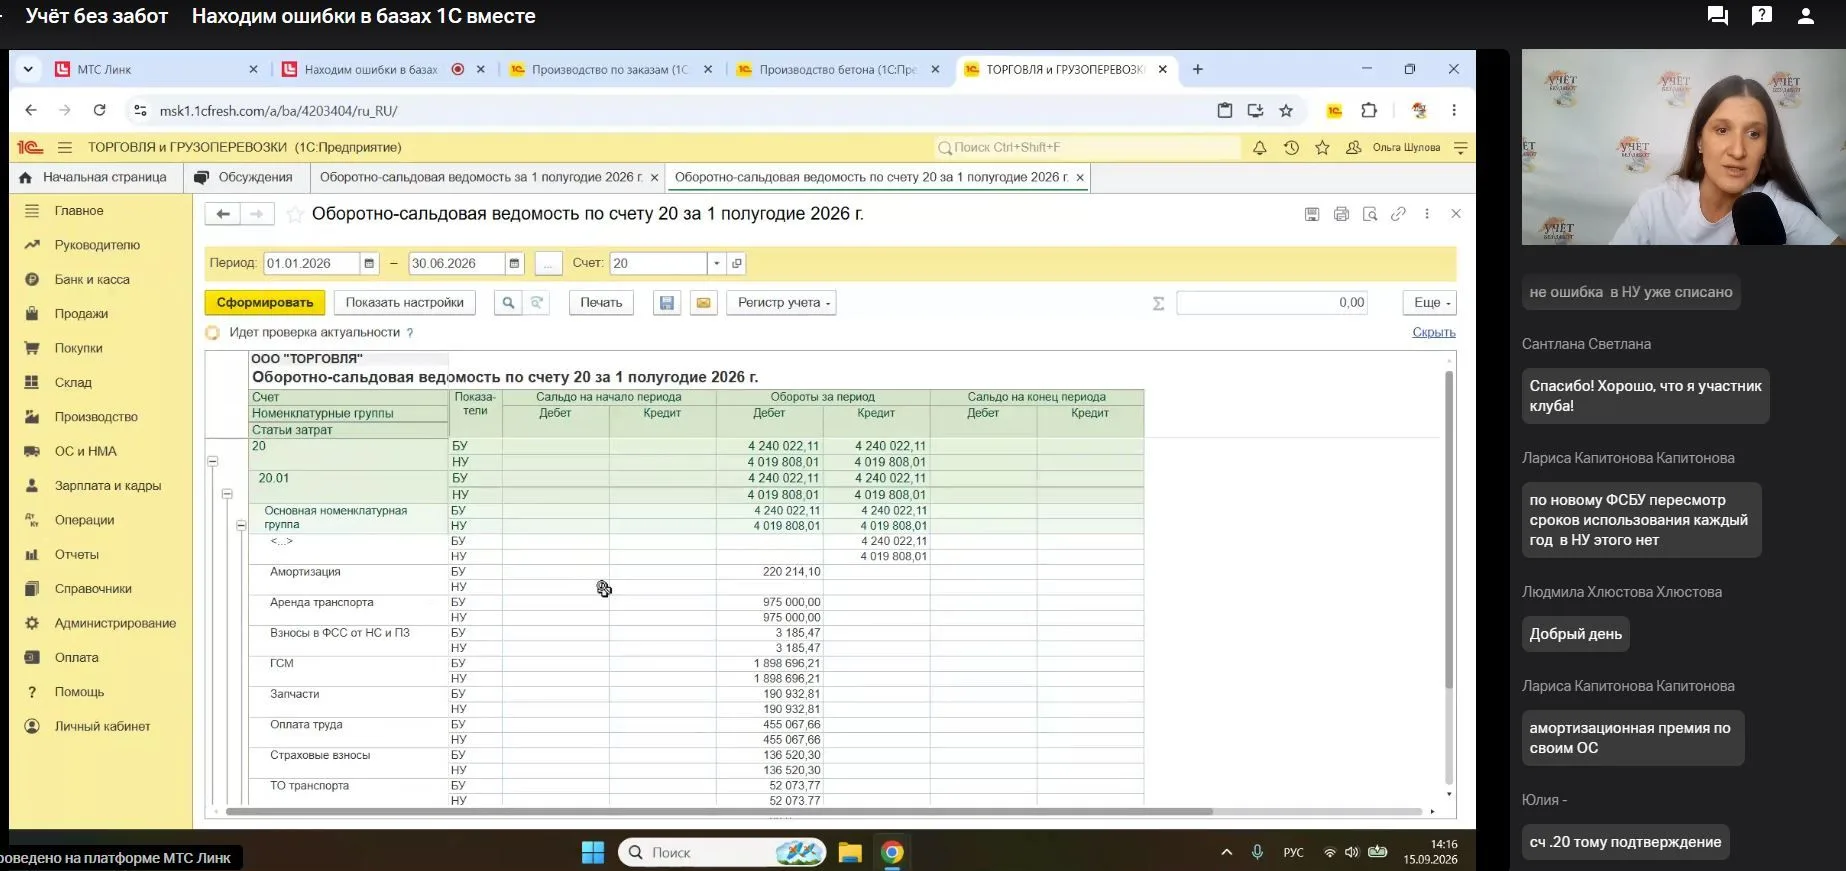Image resolution: width=1846 pixels, height=871 pixels.
Task: Click the report's vertical scrollbar
Action: point(1449,530)
